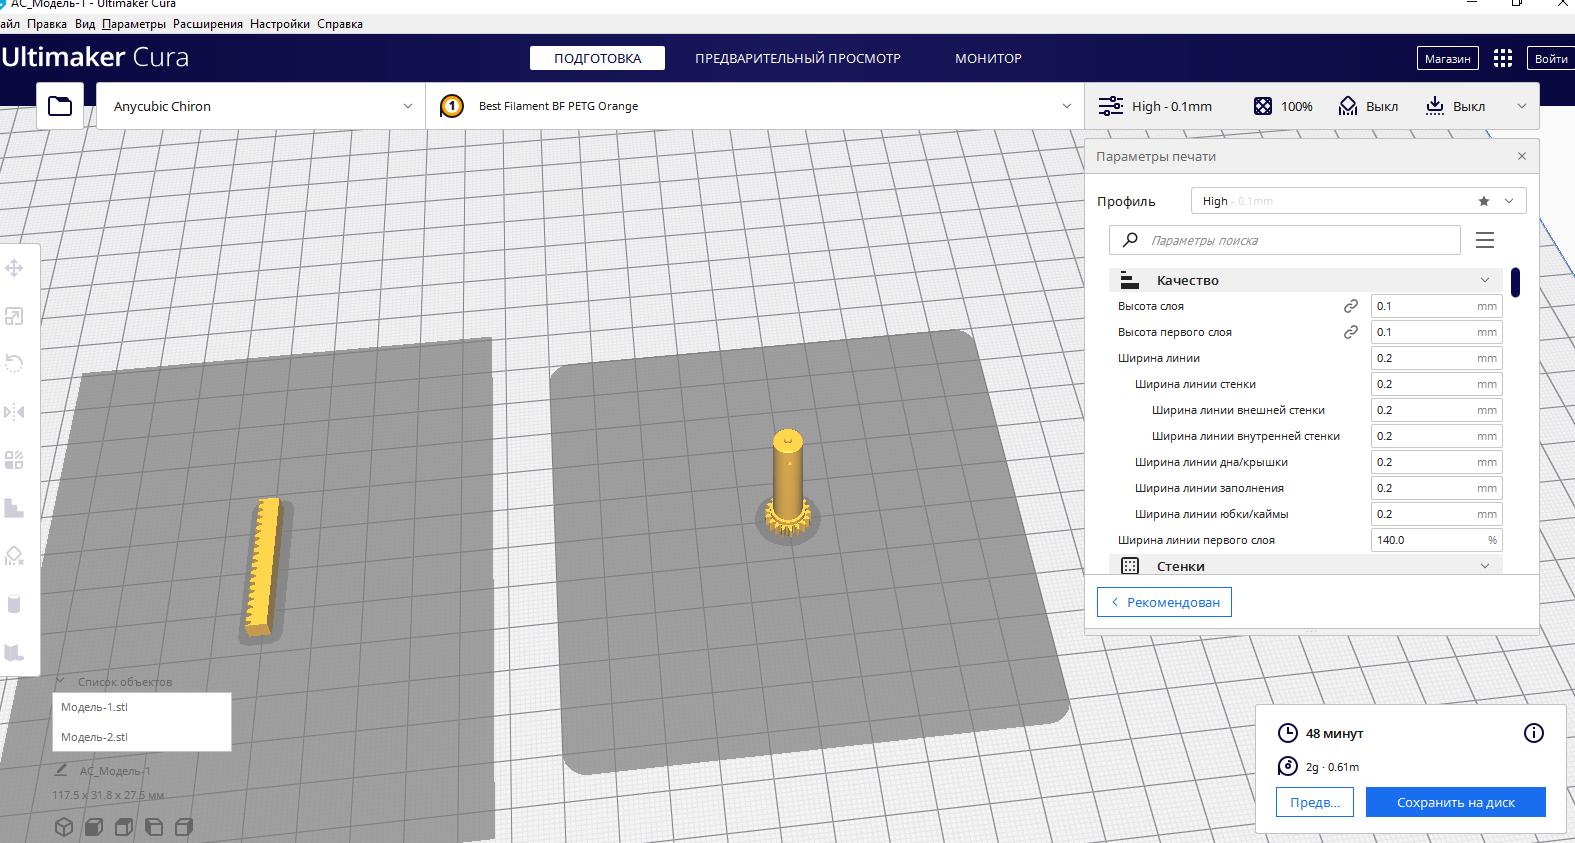This screenshot has height=843, width=1575.
Task: Click Сохранить на диск
Action: pos(1456,802)
